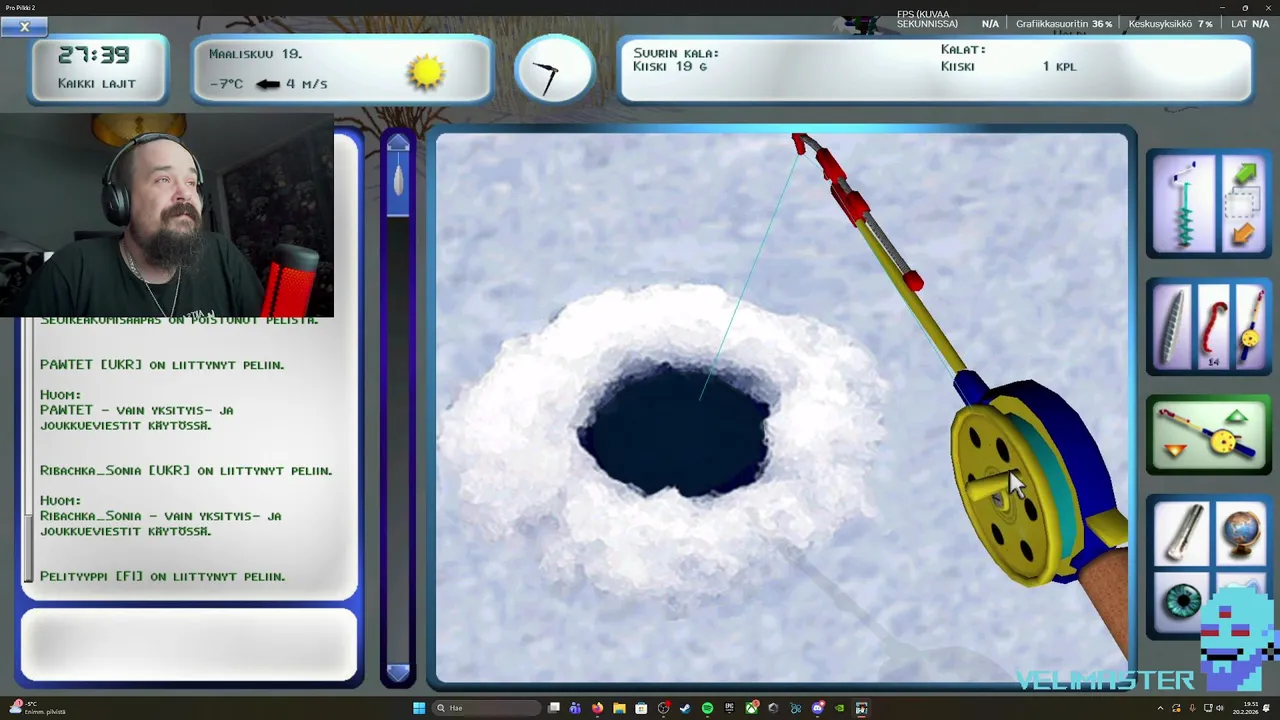Open File Explorer from the taskbar
1280x720 pixels.
(619, 708)
